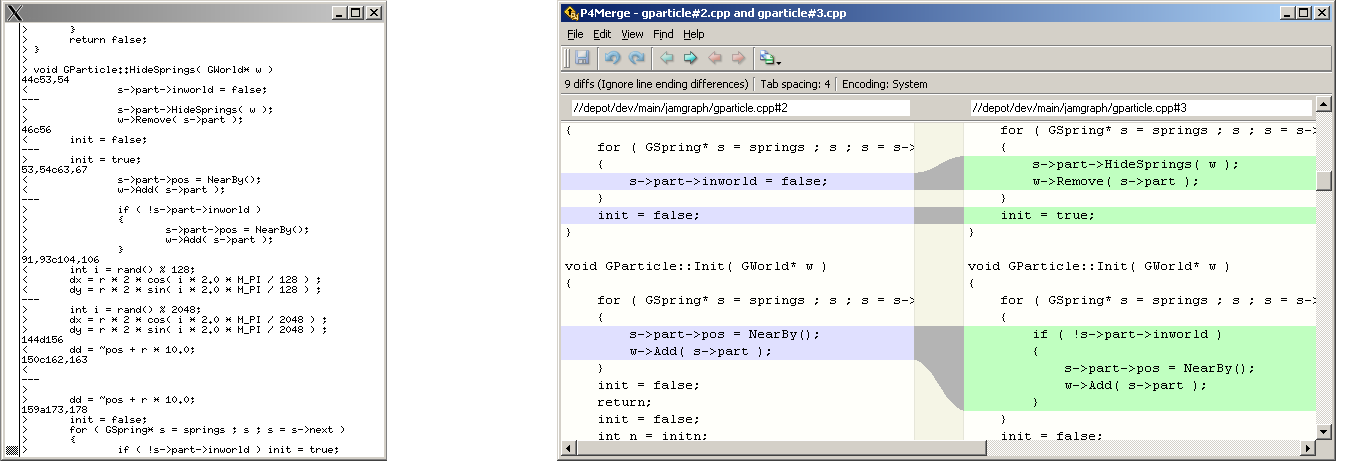This screenshot has height=461, width=1350.
Task: Click the 'Encoding: System' status text
Action: pyautogui.click(x=885, y=84)
